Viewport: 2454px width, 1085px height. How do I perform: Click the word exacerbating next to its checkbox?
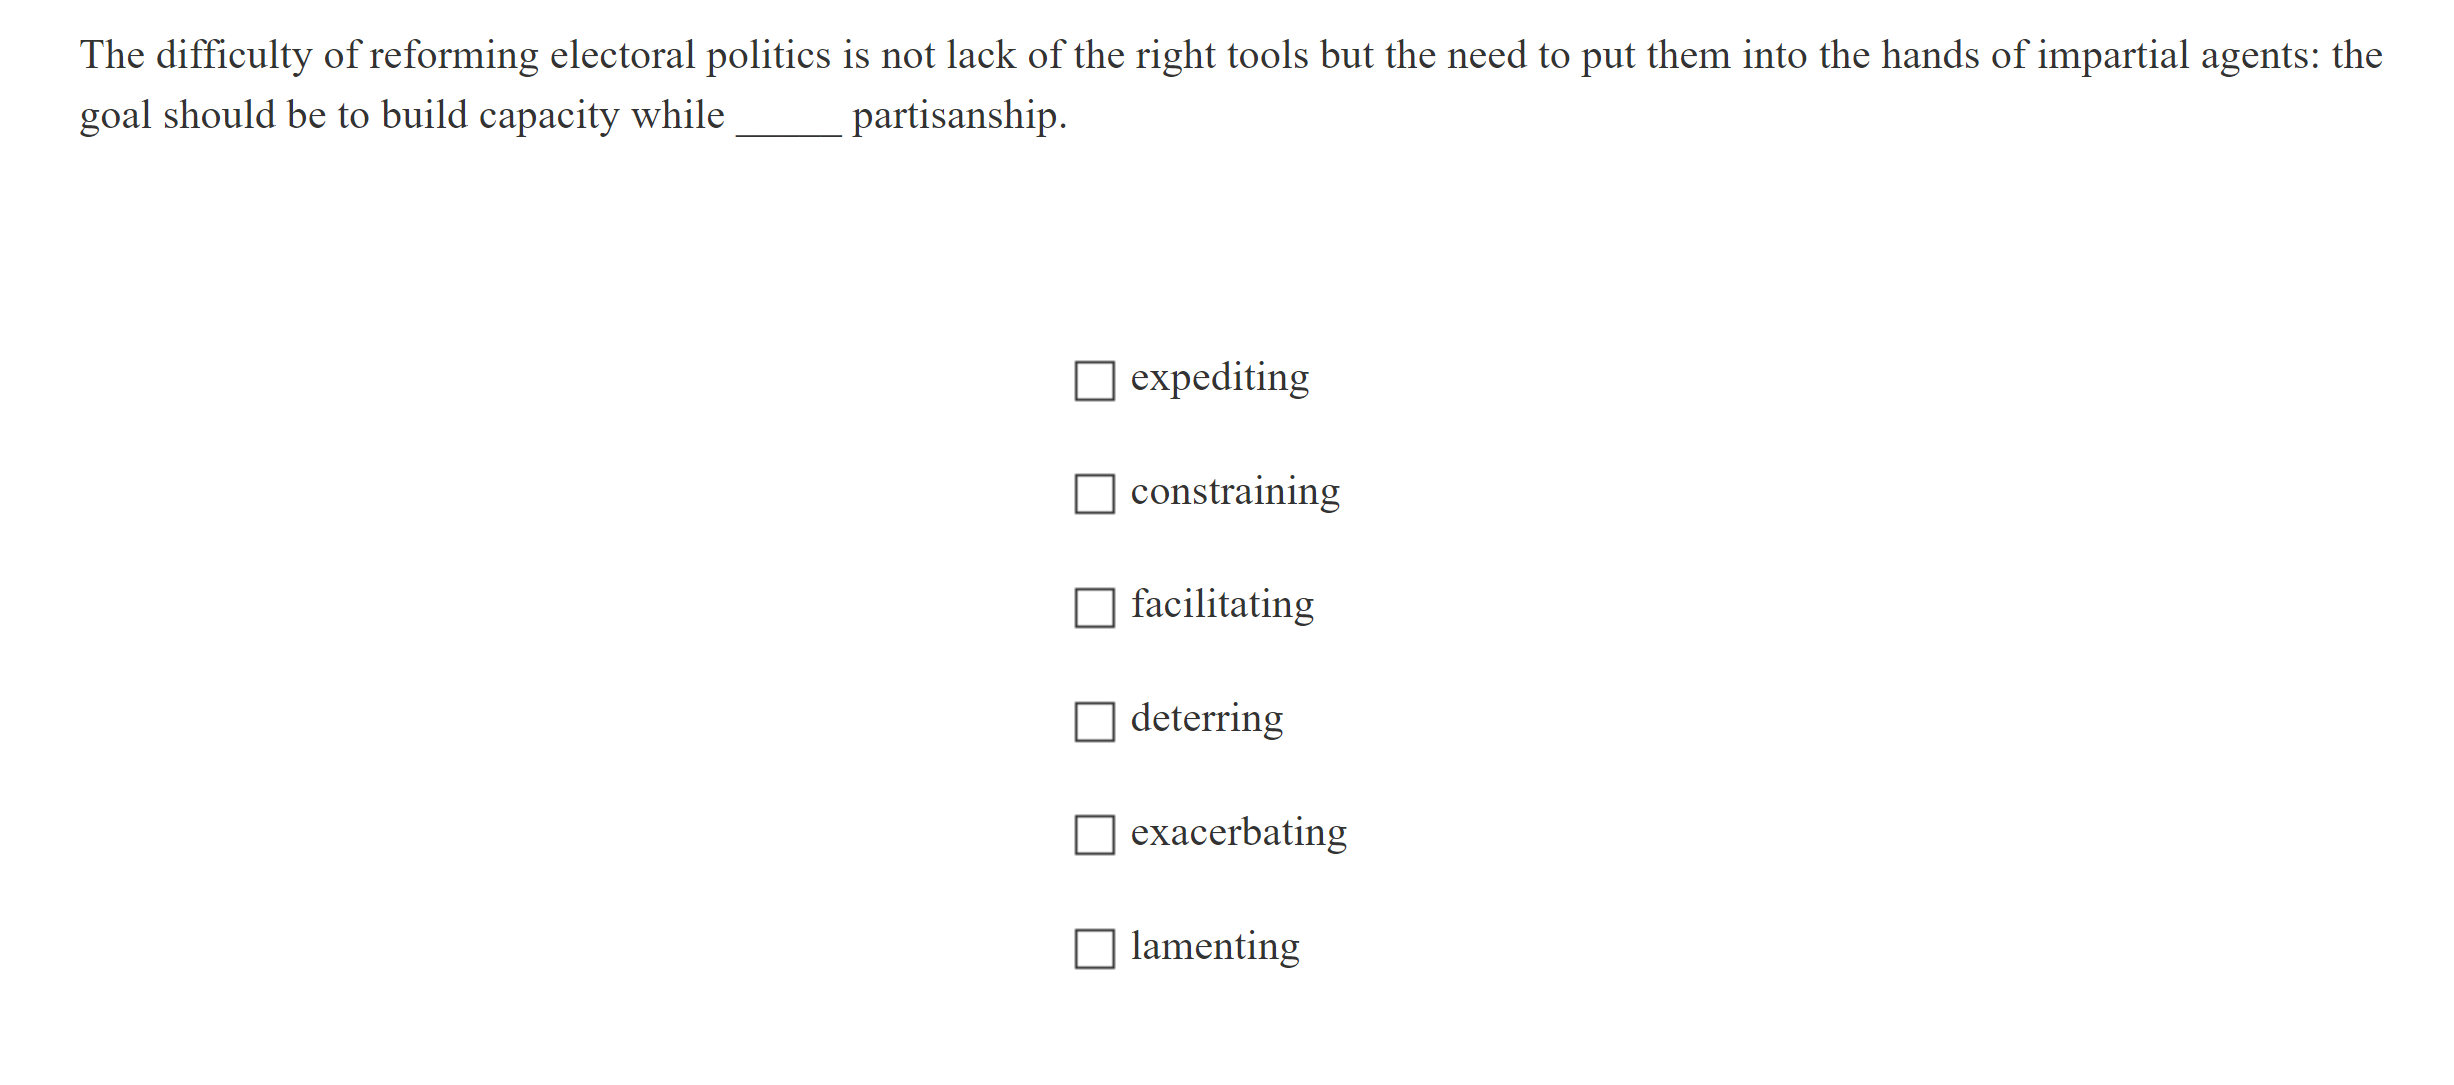[x=1238, y=832]
